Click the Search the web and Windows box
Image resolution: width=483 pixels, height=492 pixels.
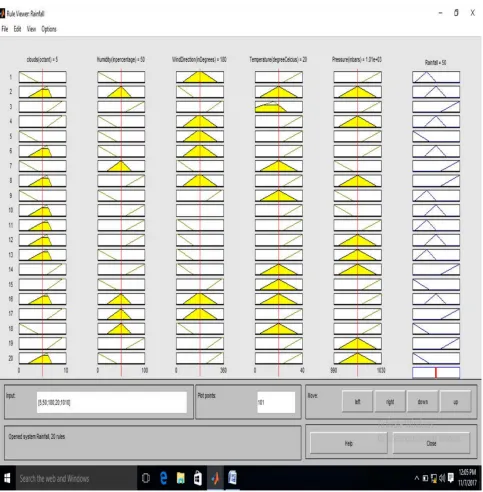tap(76, 479)
